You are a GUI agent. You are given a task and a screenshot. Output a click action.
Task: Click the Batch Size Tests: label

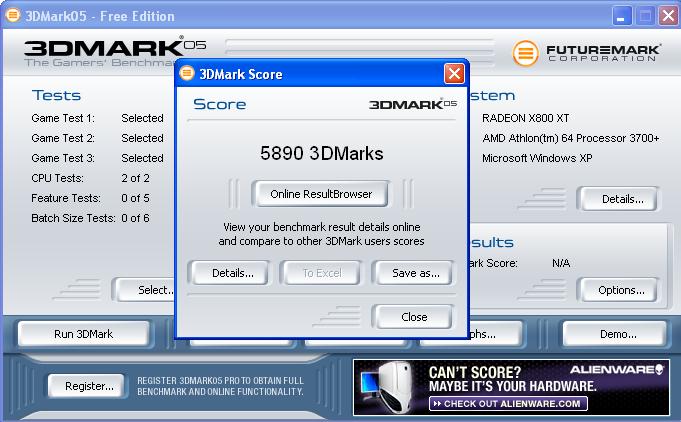[73, 218]
